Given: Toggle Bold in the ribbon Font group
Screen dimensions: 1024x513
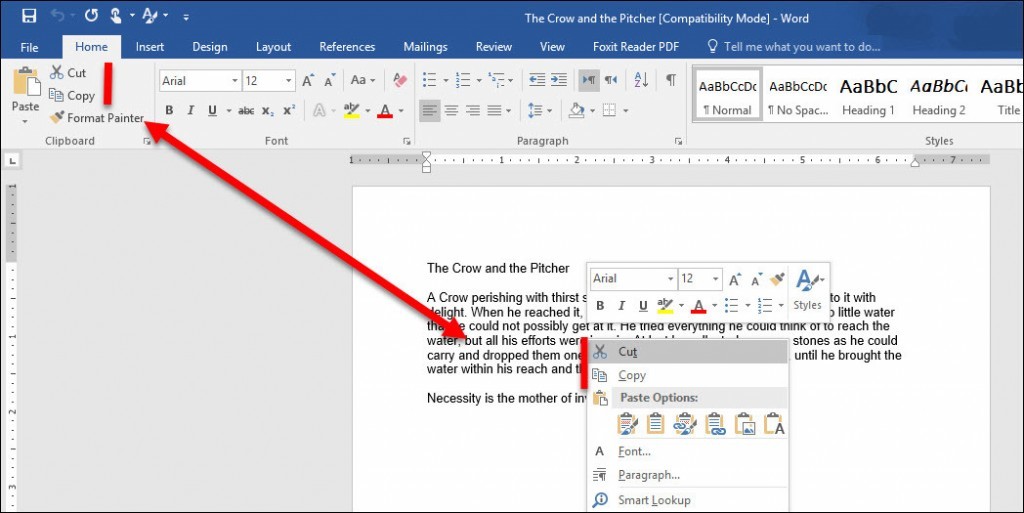Looking at the screenshot, I should [x=169, y=110].
